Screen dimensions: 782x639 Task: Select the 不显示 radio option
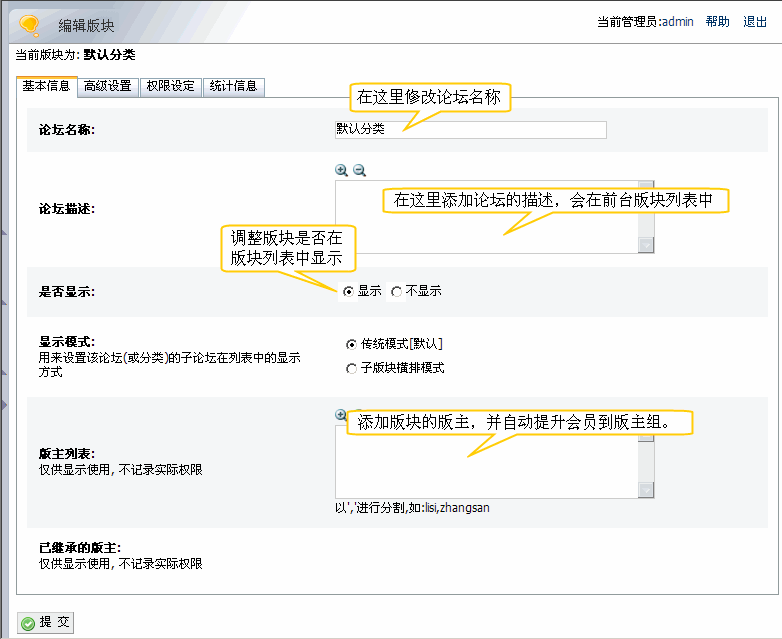(x=397, y=292)
